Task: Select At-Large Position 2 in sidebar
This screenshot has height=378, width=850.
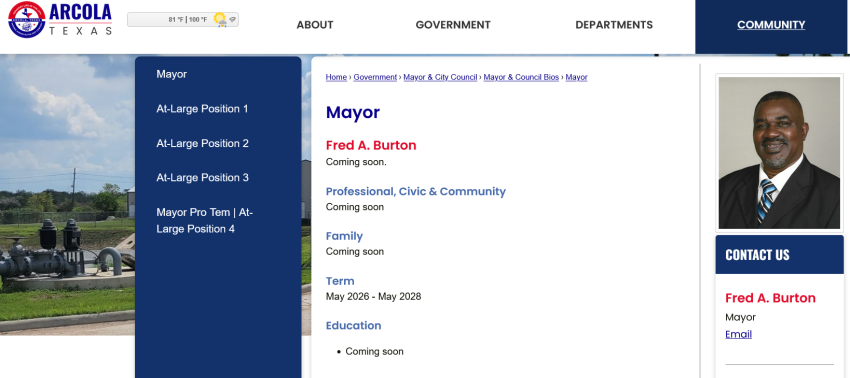Action: click(202, 144)
